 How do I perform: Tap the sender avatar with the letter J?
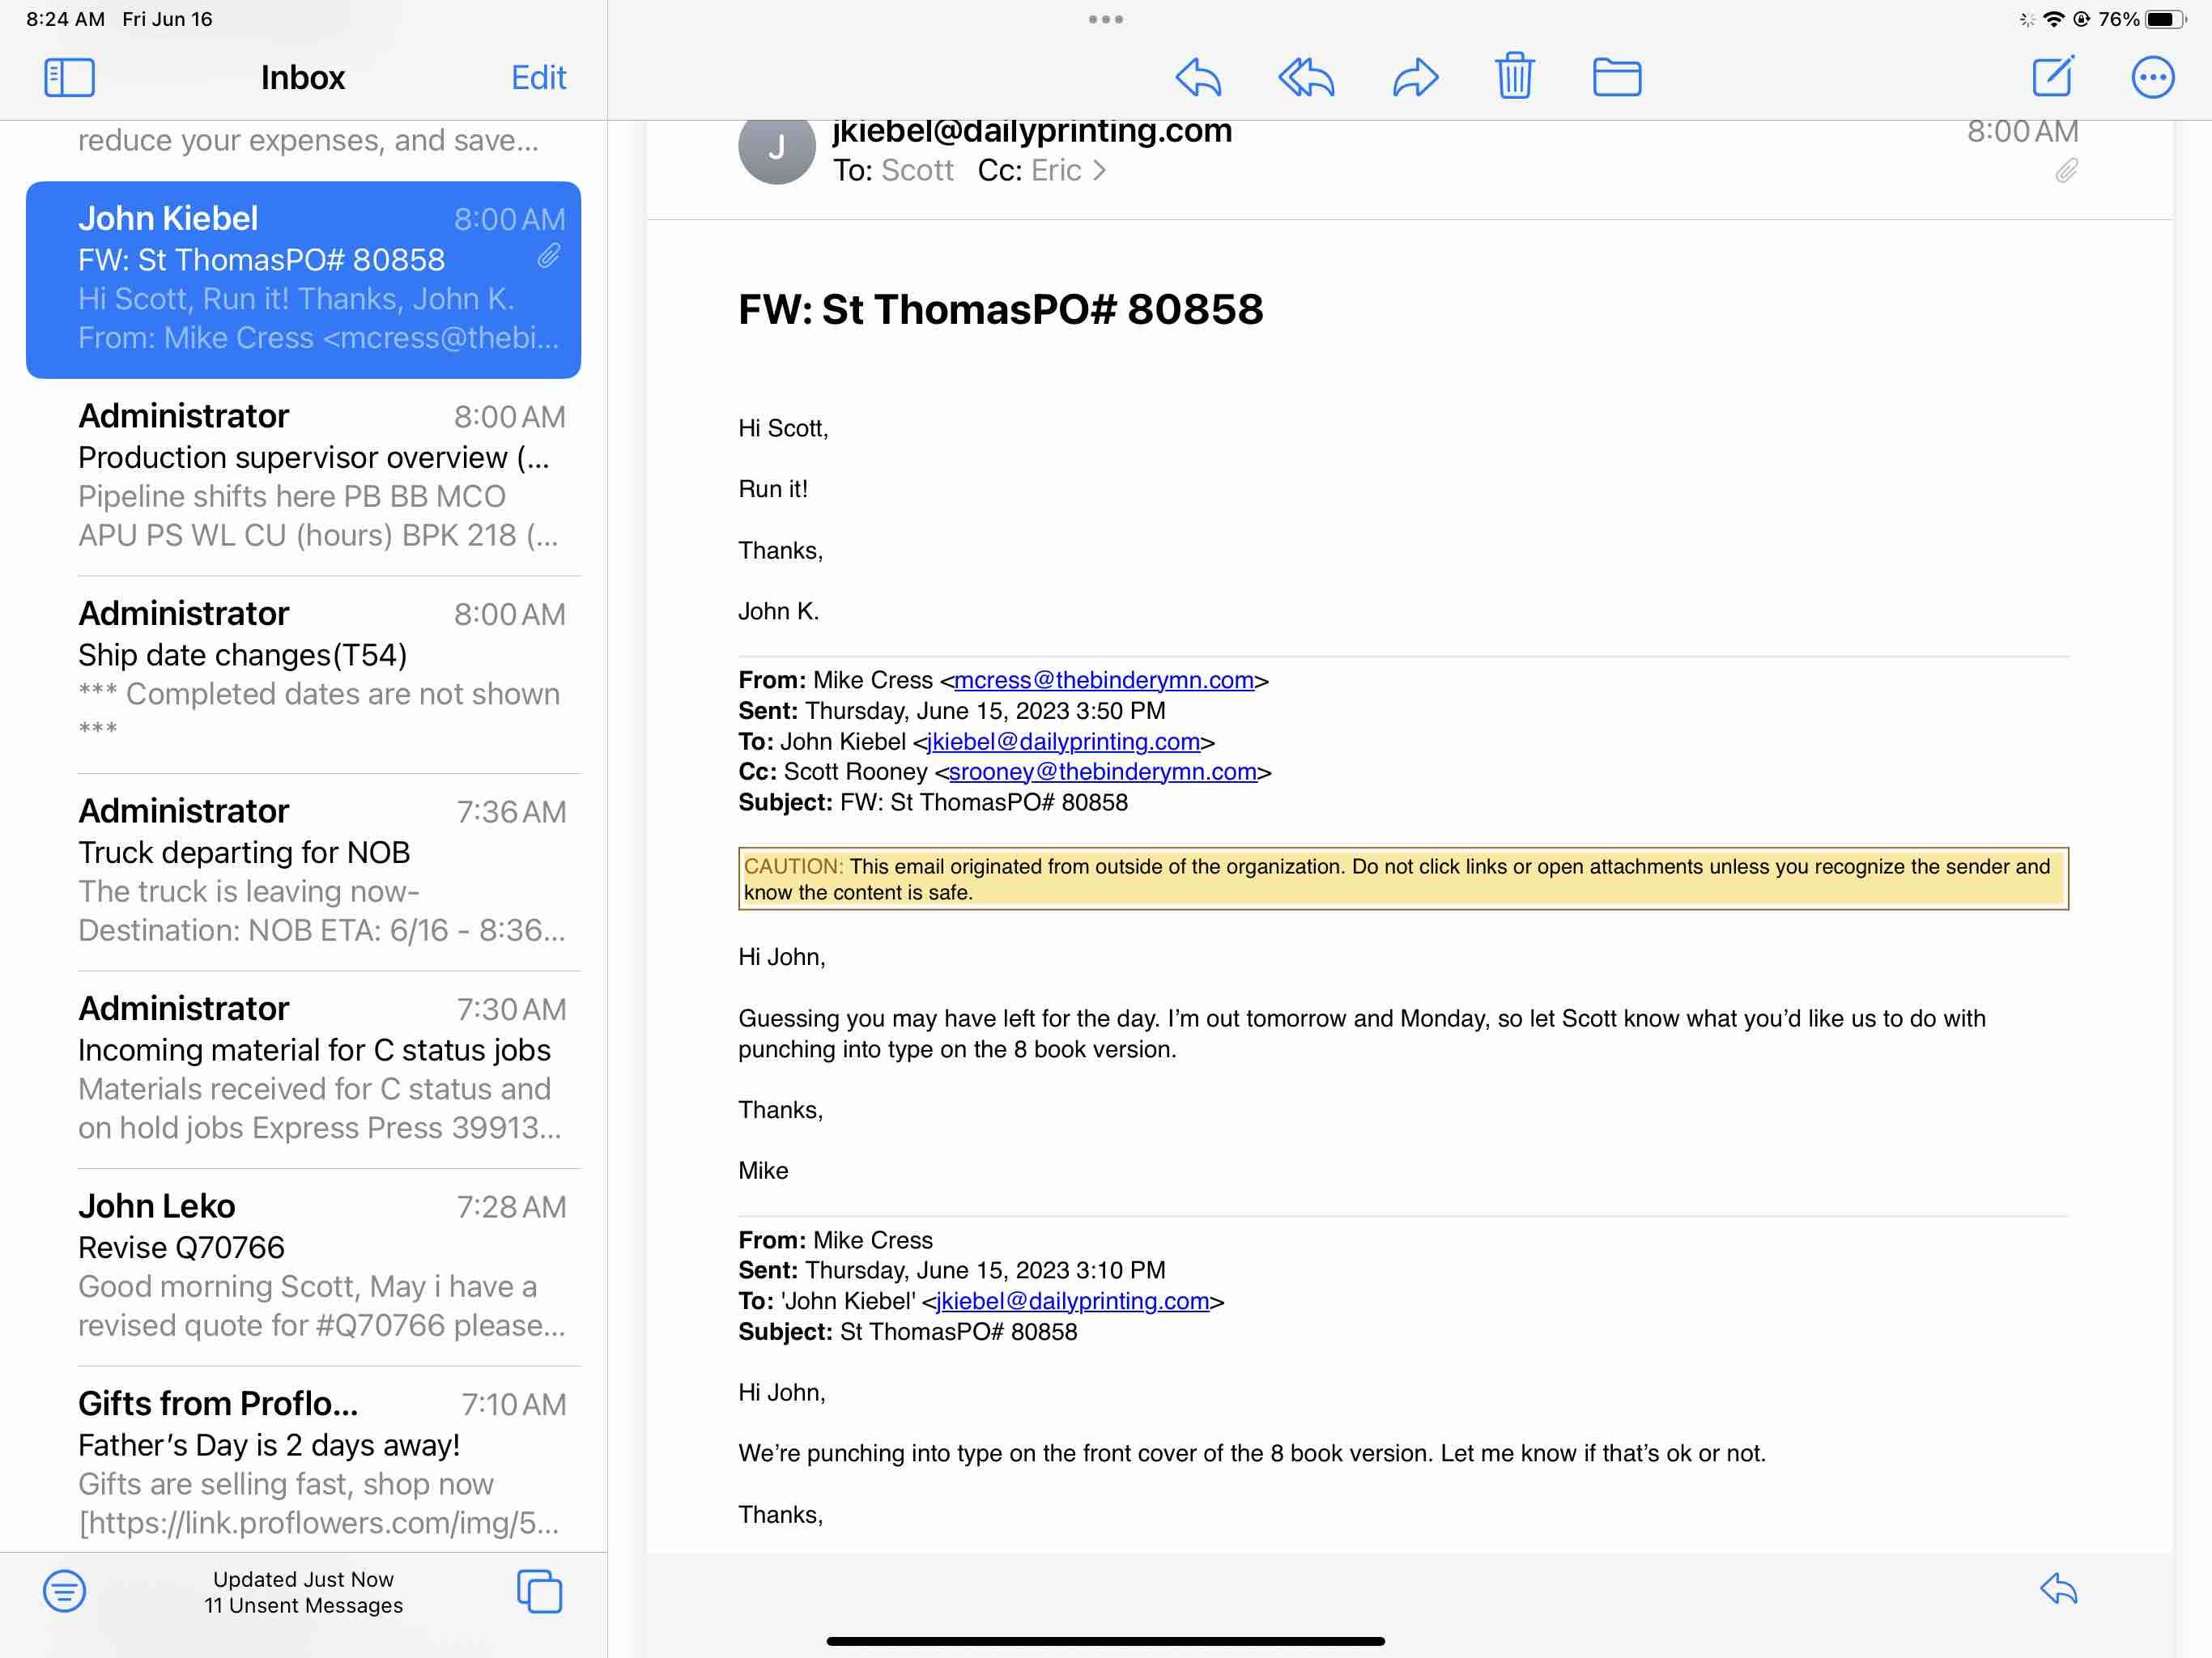tap(776, 150)
